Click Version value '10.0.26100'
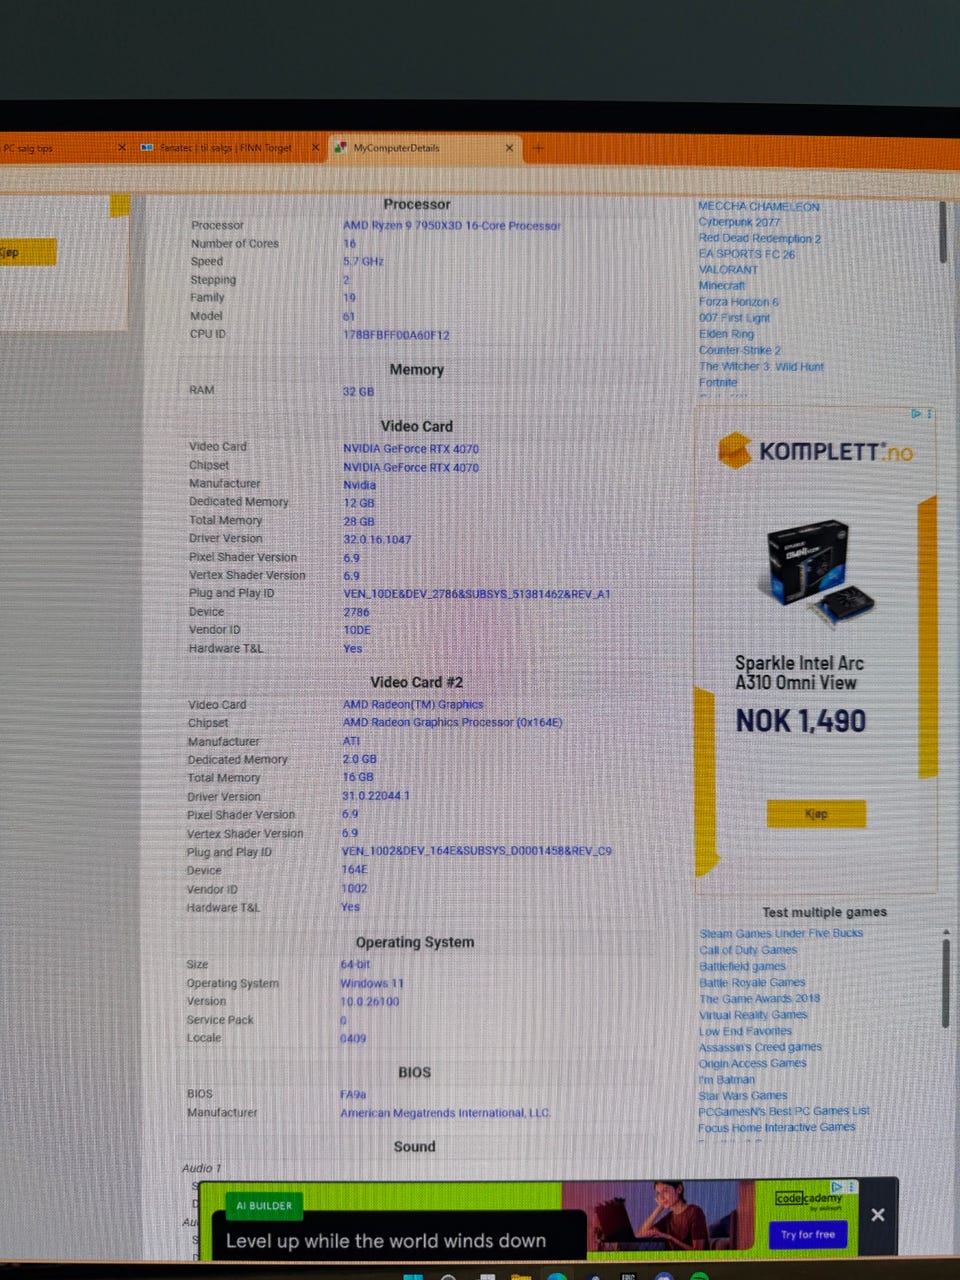The width and height of the screenshot is (960, 1280). tap(370, 1001)
